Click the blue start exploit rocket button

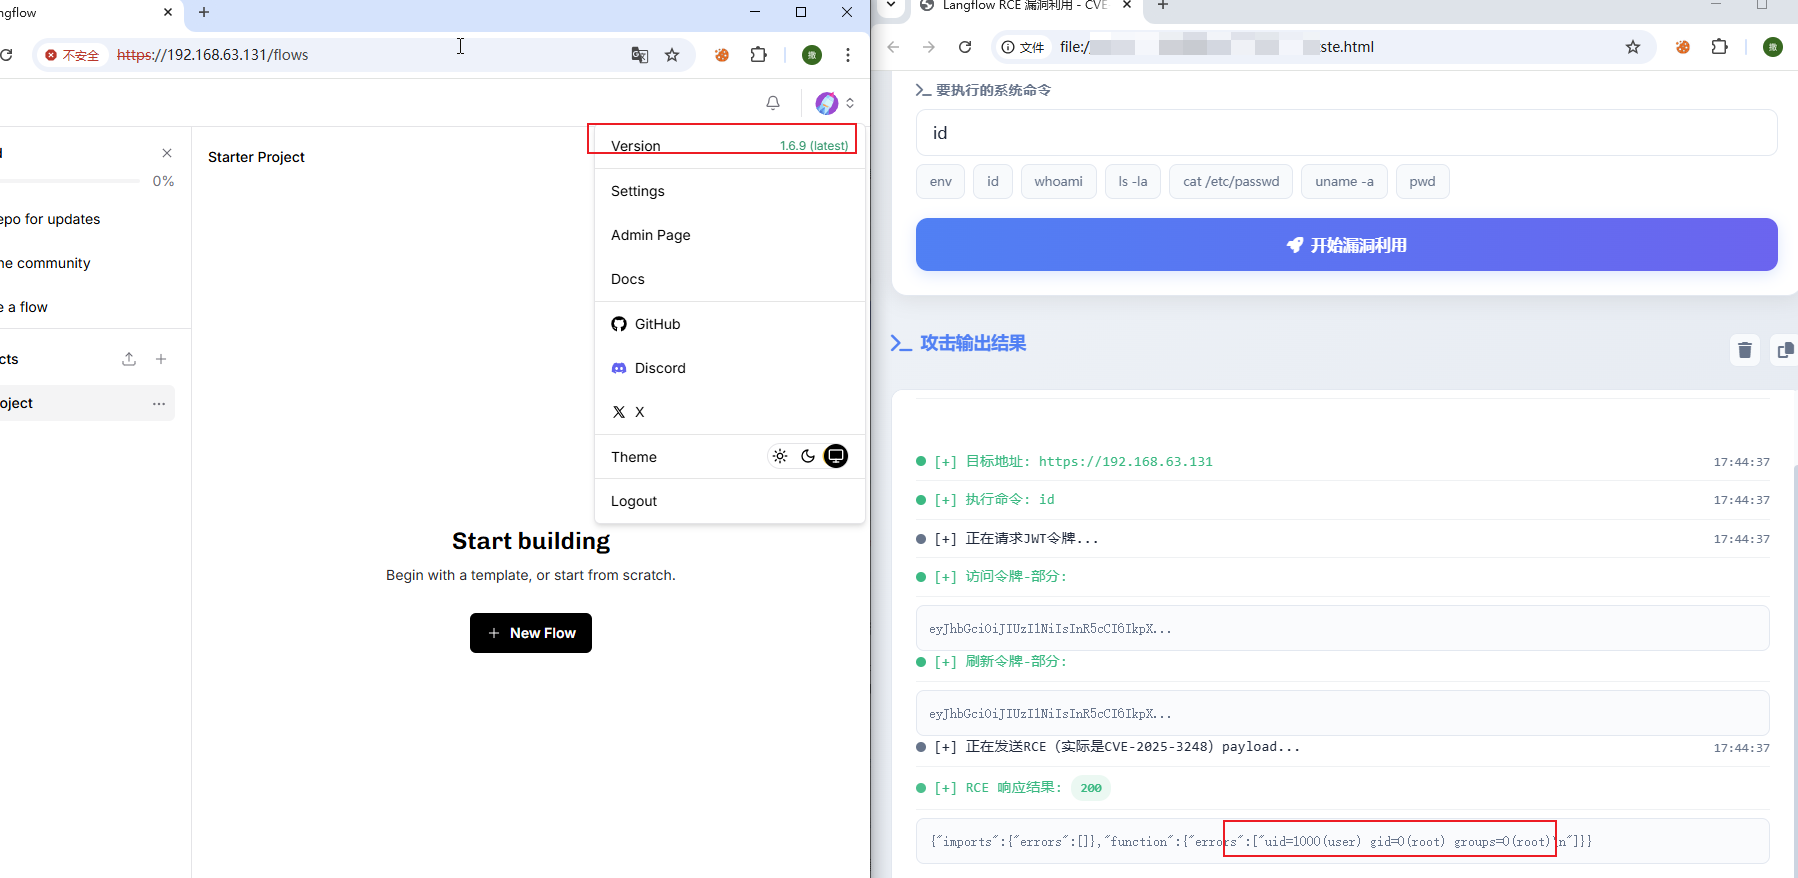coord(1346,245)
